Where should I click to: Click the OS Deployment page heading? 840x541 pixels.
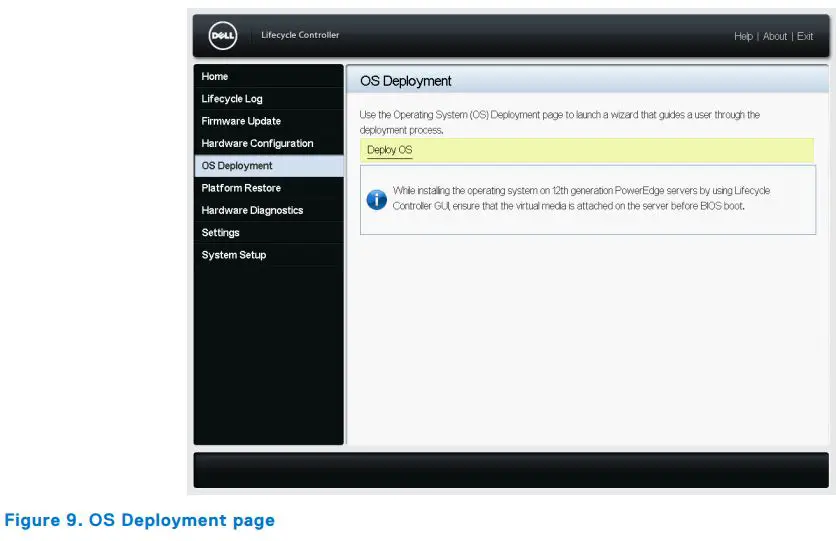coord(406,81)
